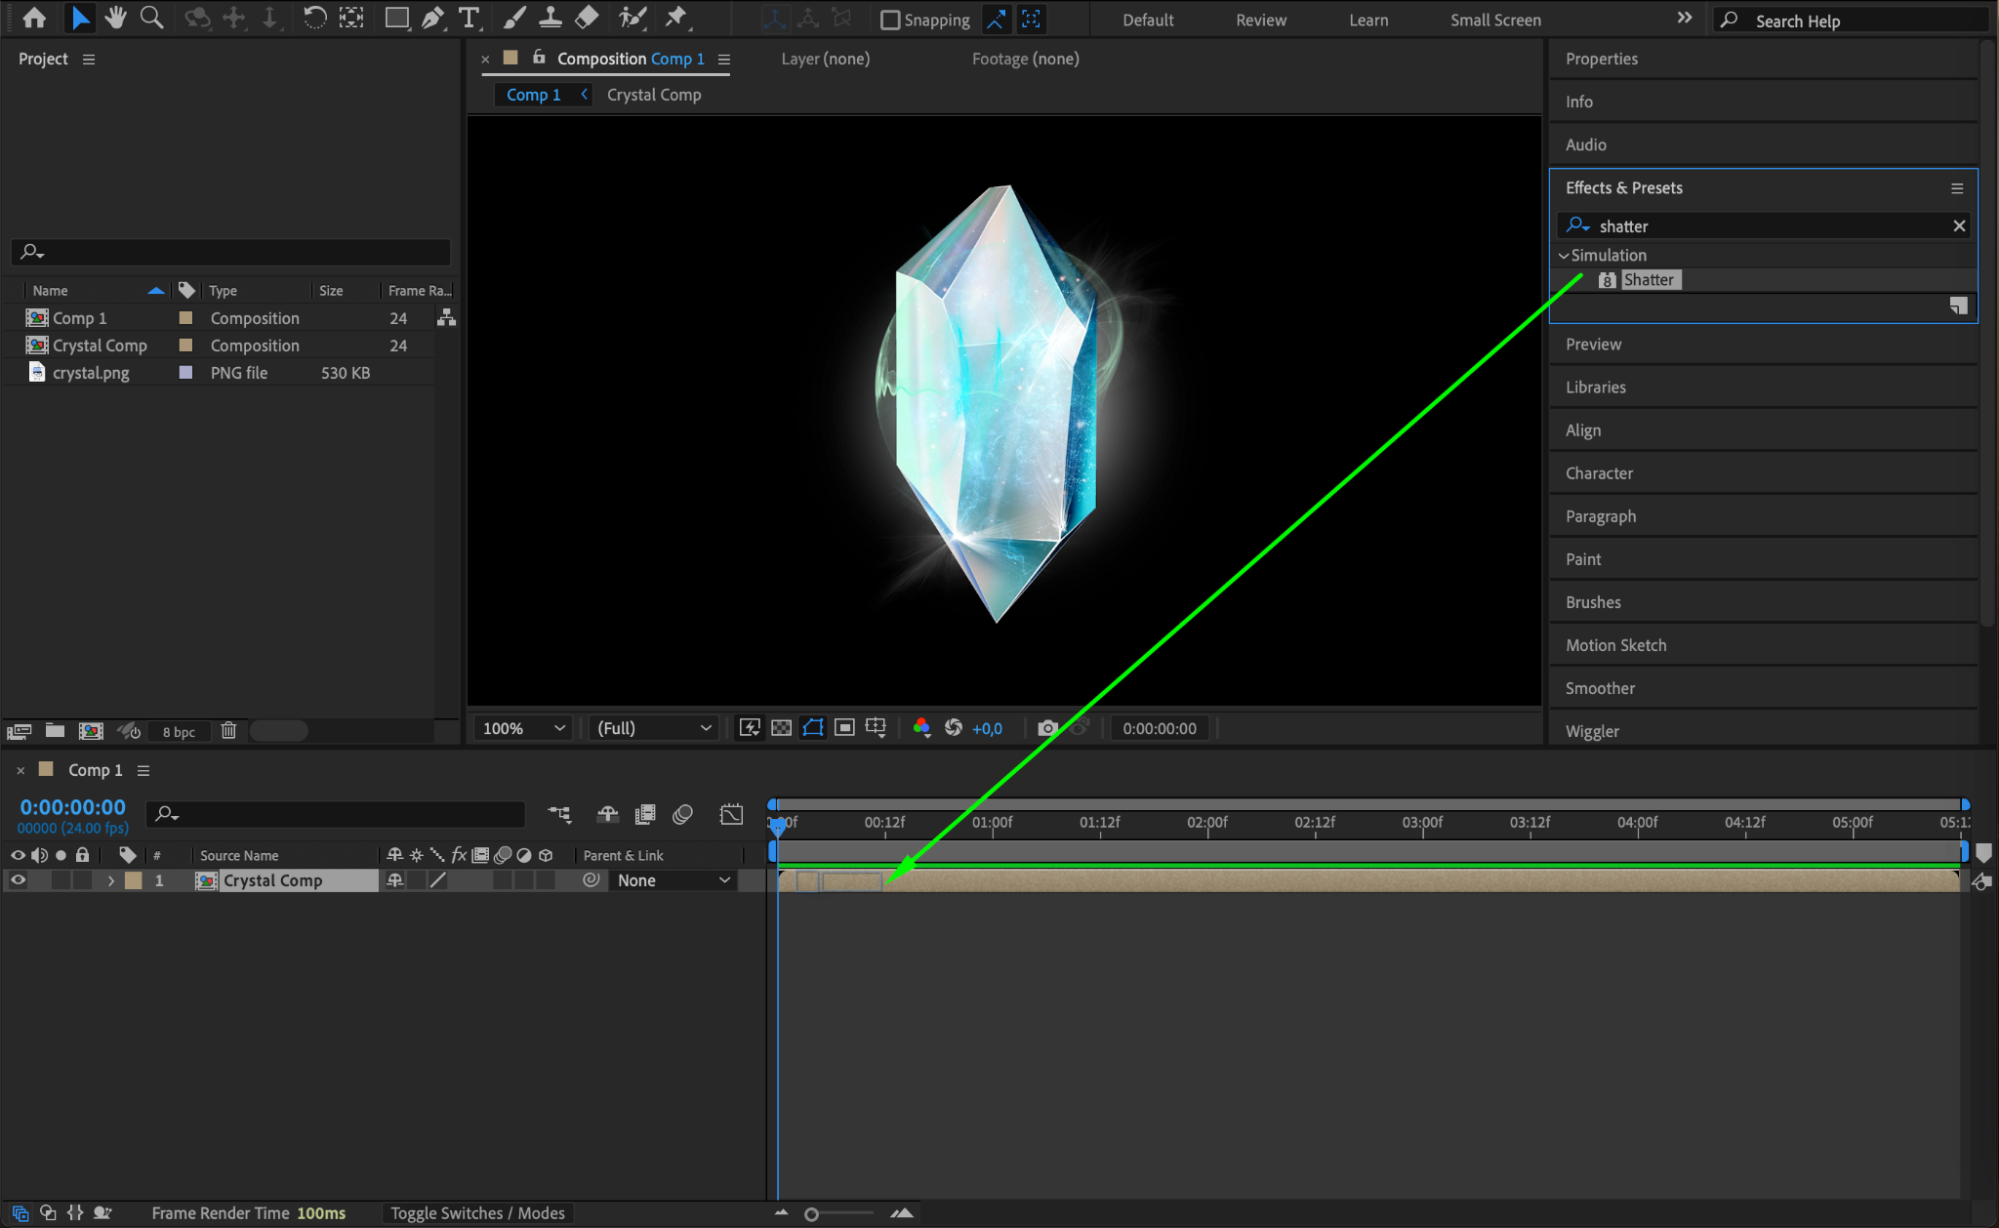The height and width of the screenshot is (1228, 1999).
Task: Open the (Full) resolution dropdown
Action: (653, 728)
